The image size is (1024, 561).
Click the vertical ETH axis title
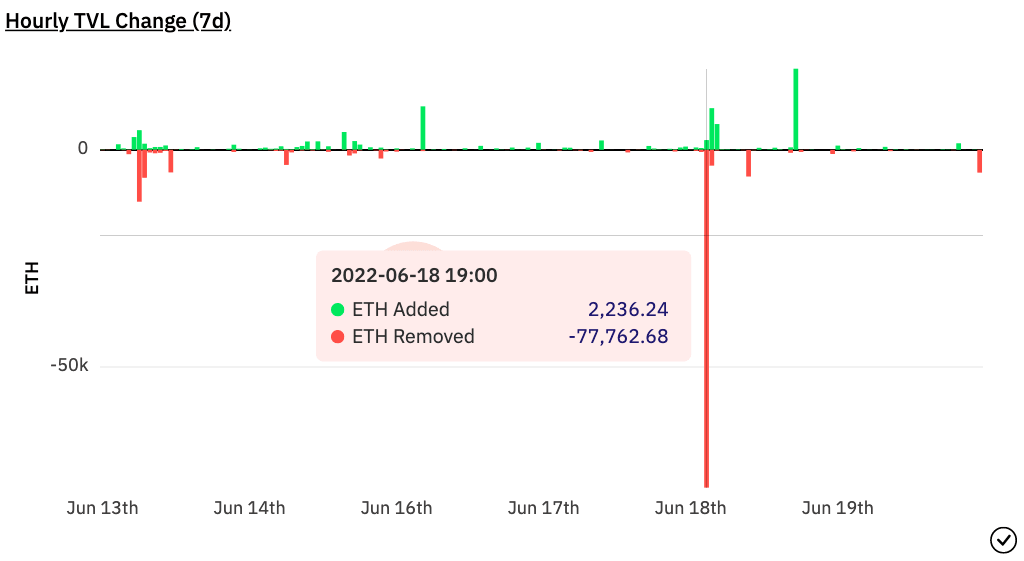(32, 277)
